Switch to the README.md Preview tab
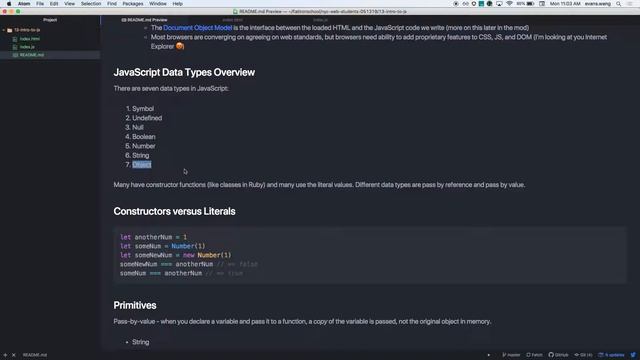This screenshot has height=360, width=640. [144, 20]
